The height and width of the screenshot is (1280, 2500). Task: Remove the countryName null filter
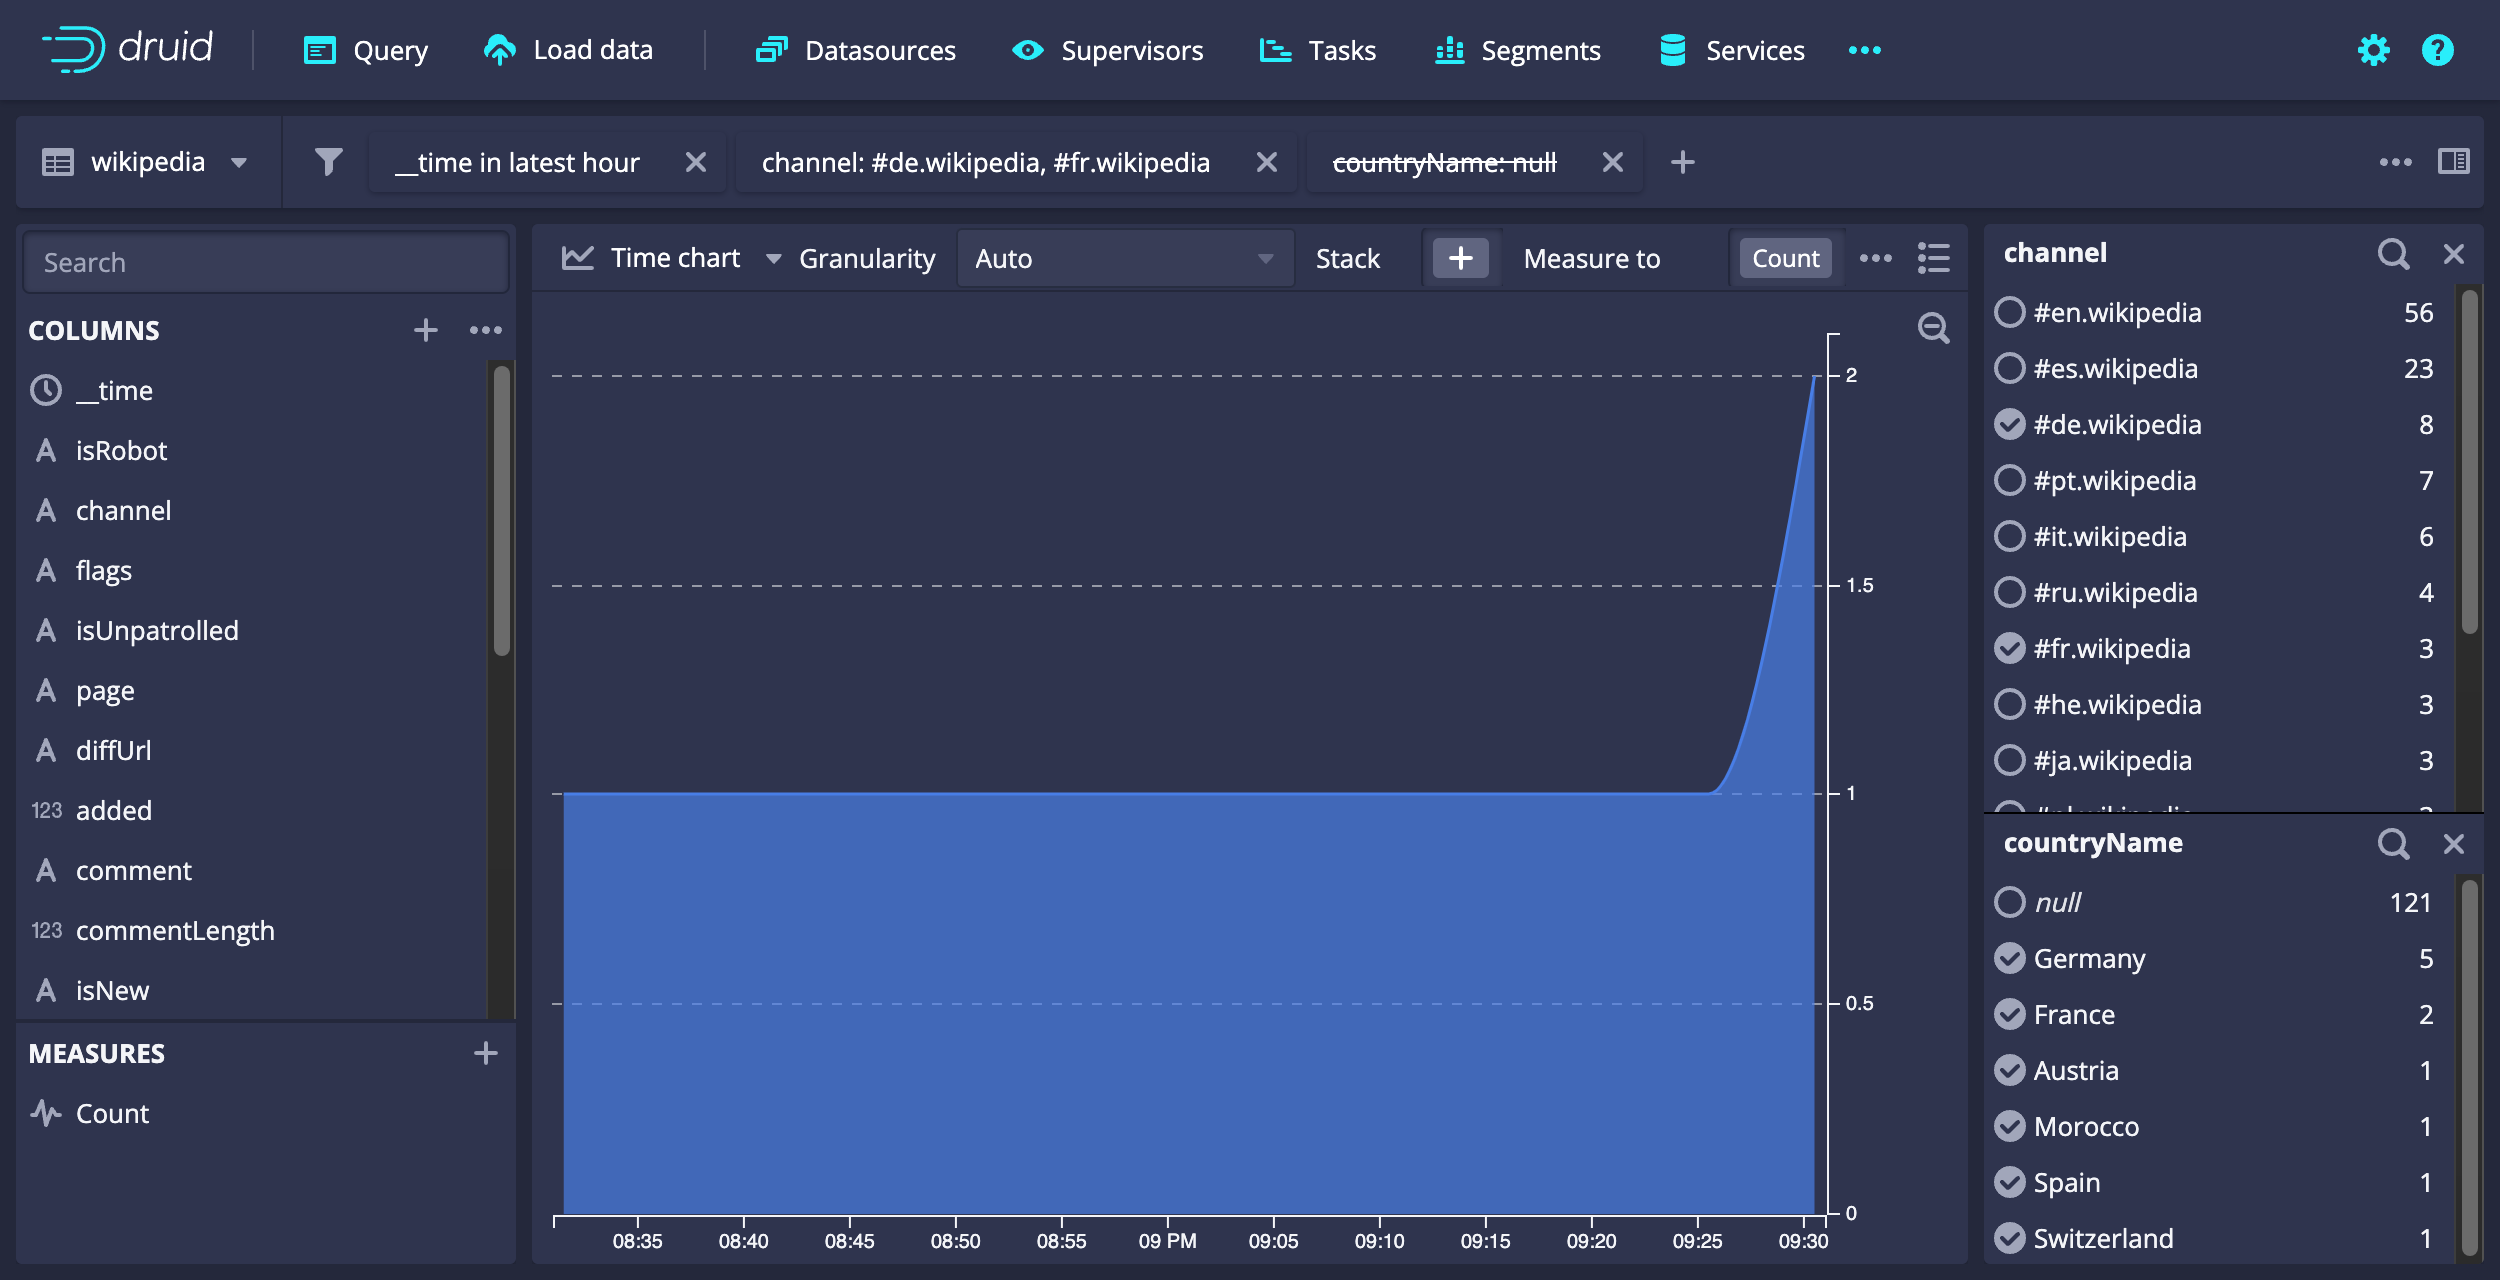pos(1612,162)
